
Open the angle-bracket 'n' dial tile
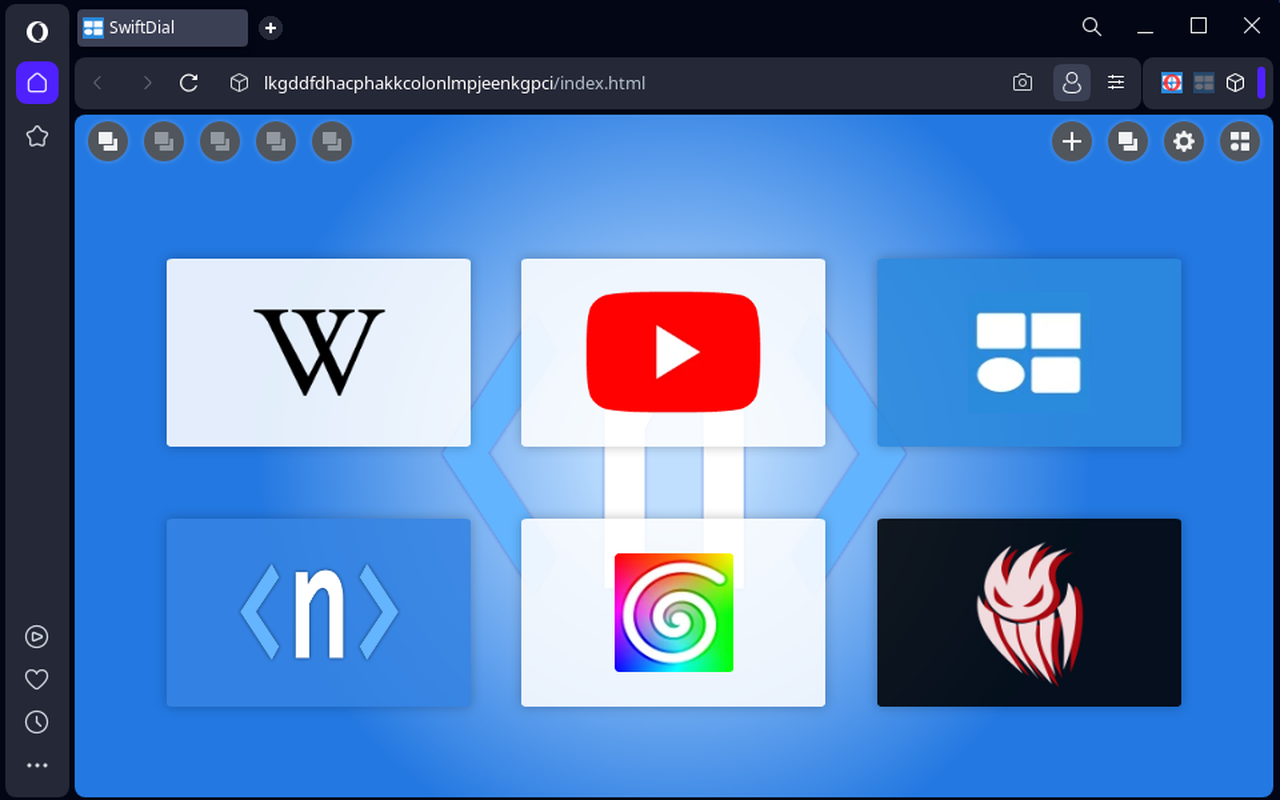point(318,612)
